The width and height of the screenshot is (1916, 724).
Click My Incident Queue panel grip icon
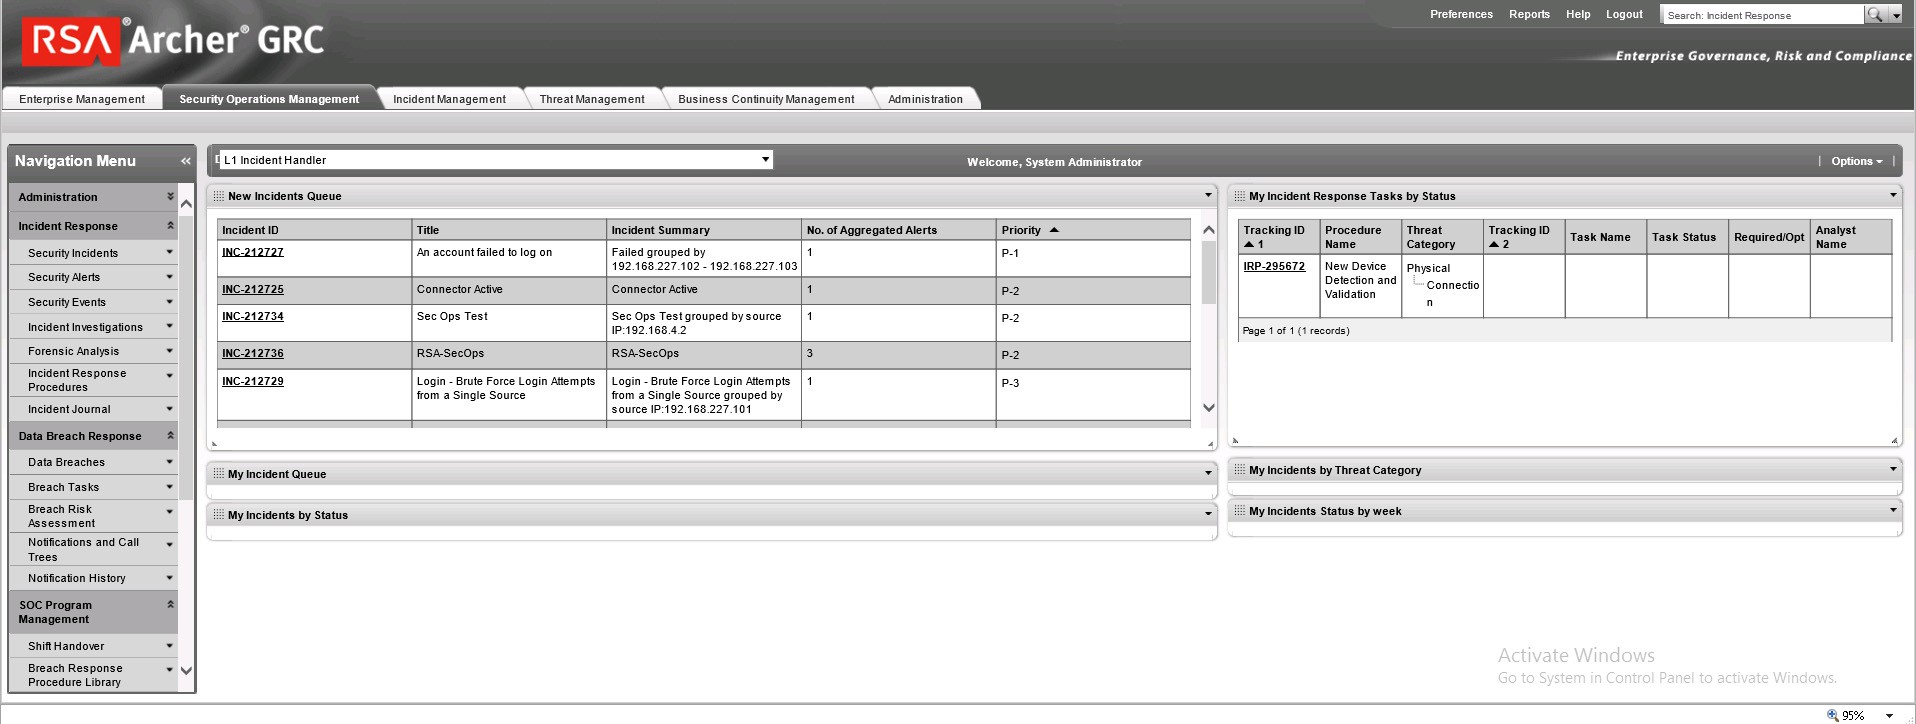coord(218,474)
